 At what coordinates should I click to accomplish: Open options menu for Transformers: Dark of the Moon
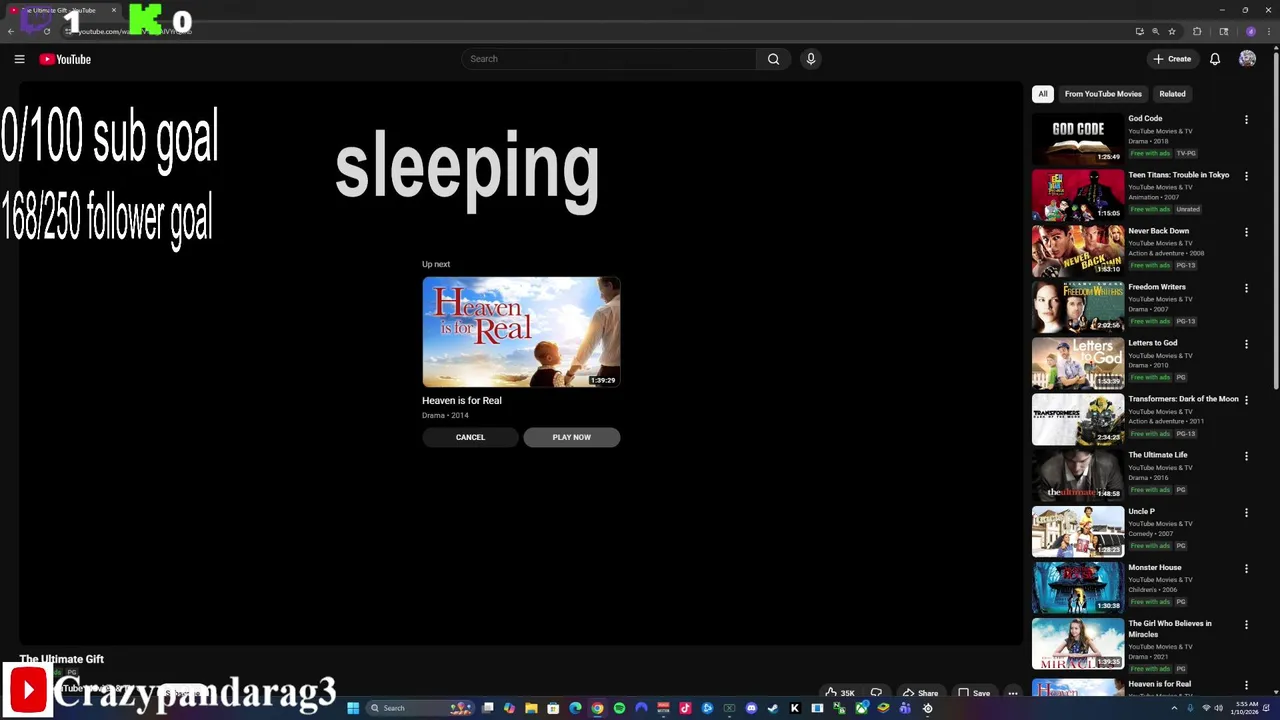pos(1246,399)
